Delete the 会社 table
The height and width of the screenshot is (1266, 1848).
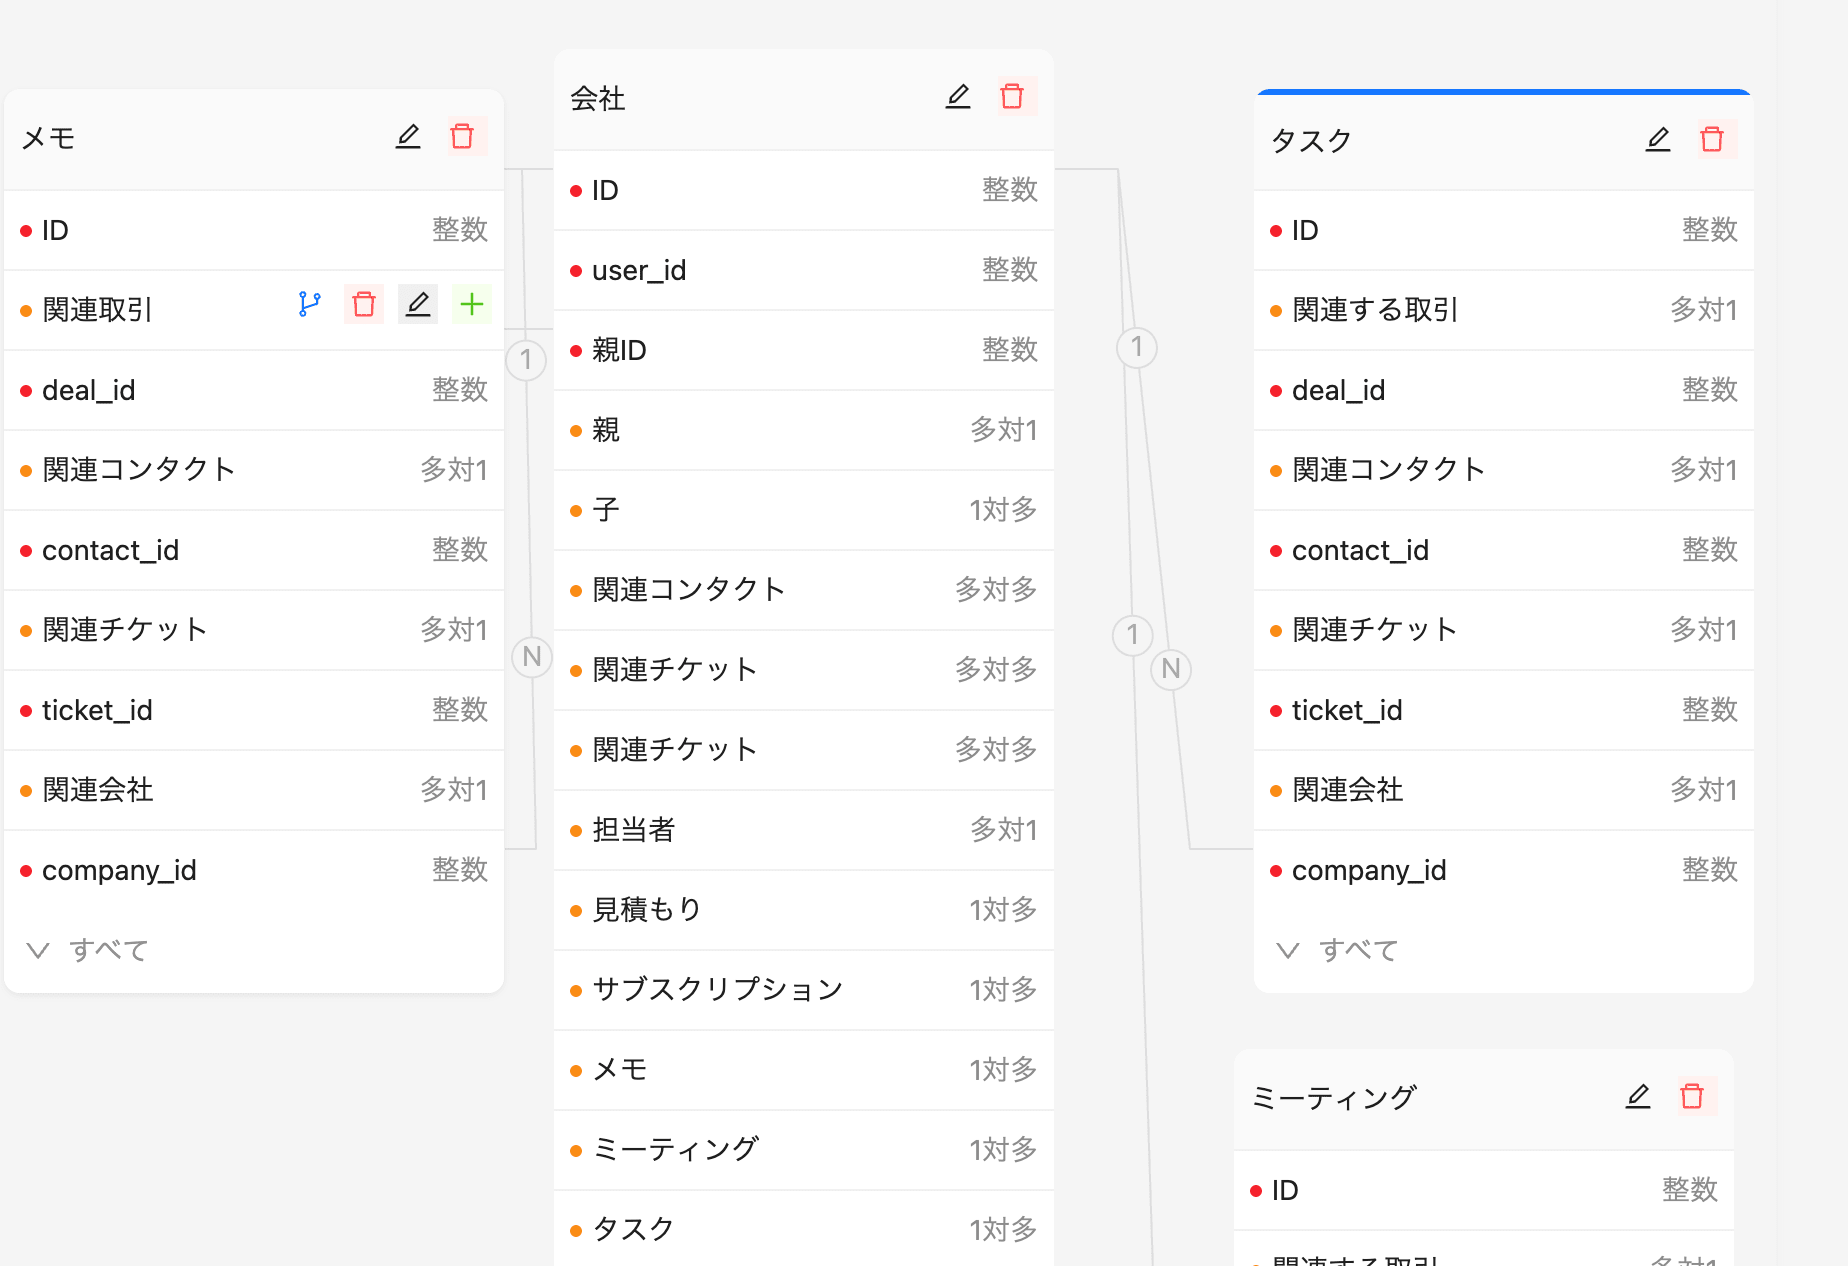pyautogui.click(x=1012, y=96)
